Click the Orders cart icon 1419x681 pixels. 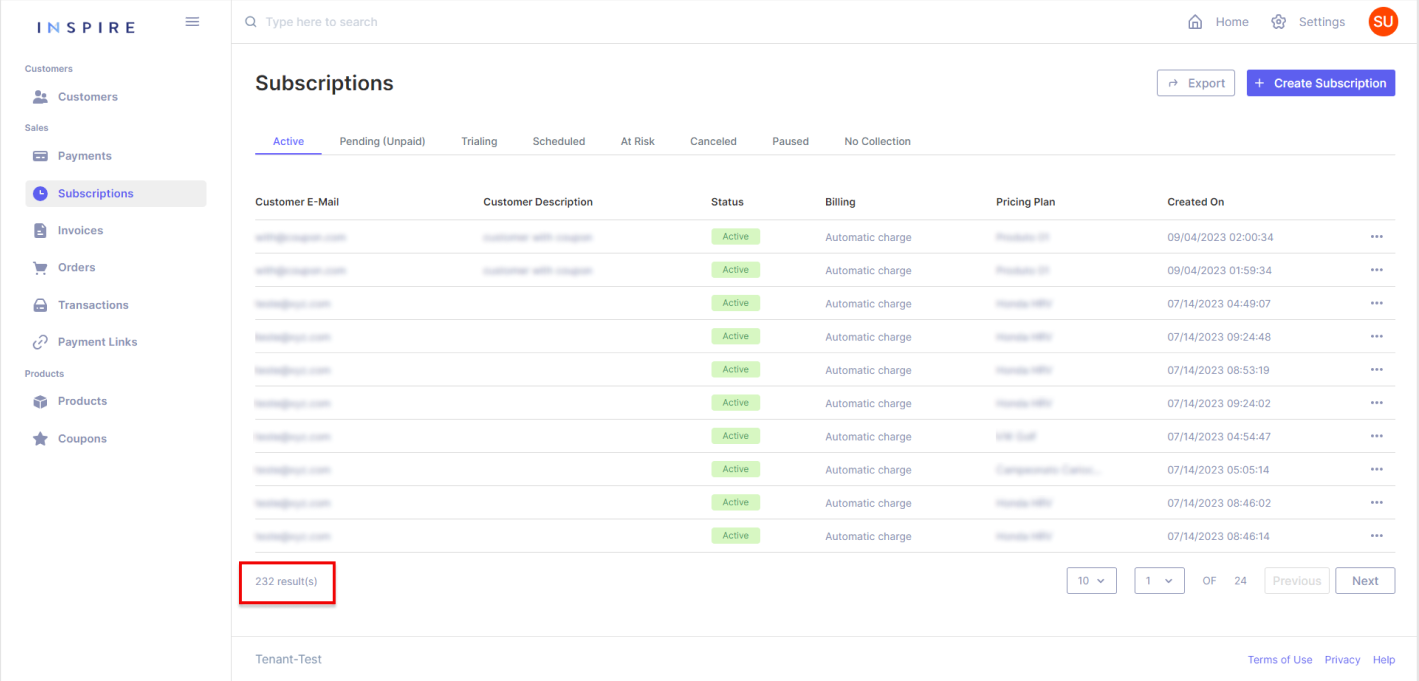[40, 268]
